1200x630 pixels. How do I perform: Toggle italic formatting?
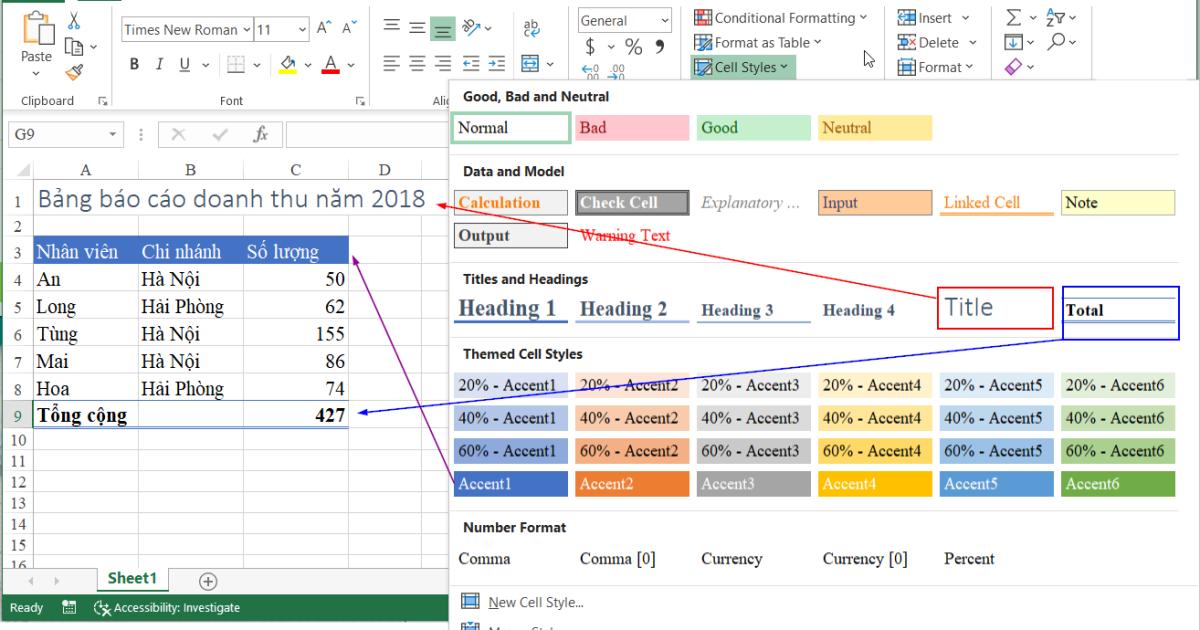click(x=159, y=62)
